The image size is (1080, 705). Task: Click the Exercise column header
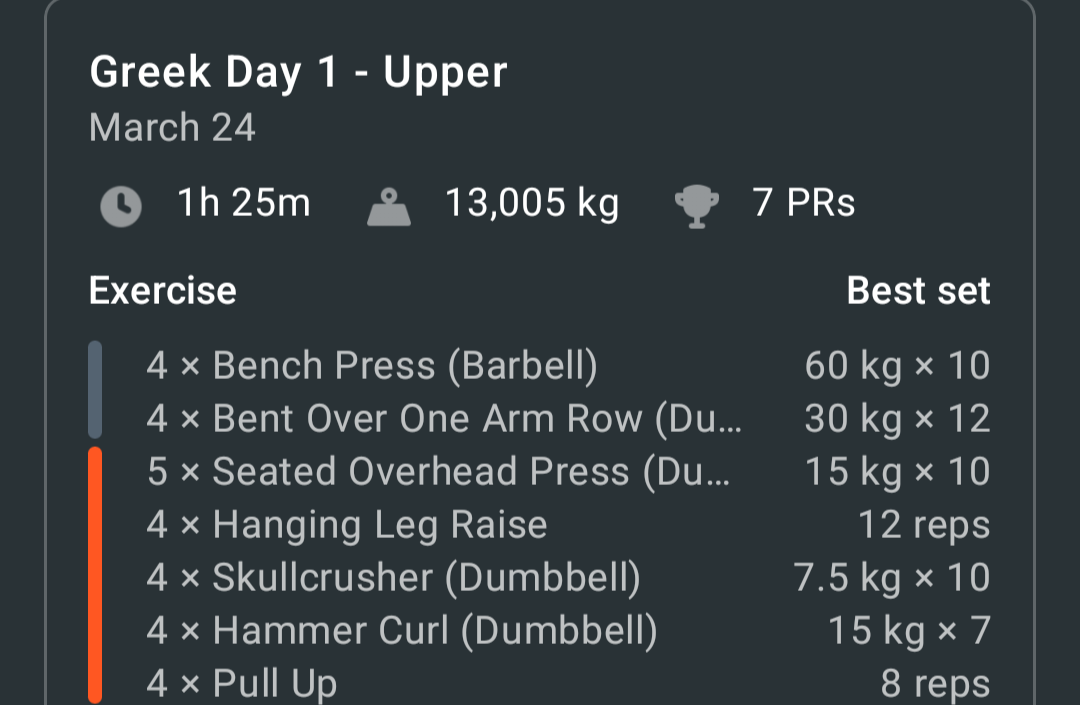pyautogui.click(x=163, y=291)
